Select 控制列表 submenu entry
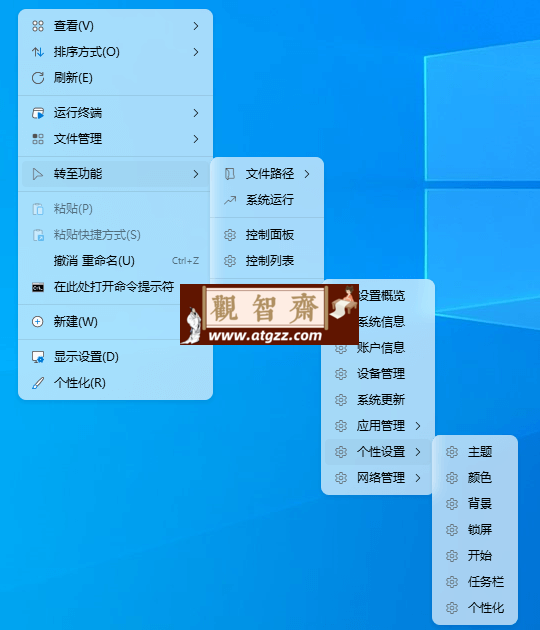This screenshot has height=630, width=540. 267,261
